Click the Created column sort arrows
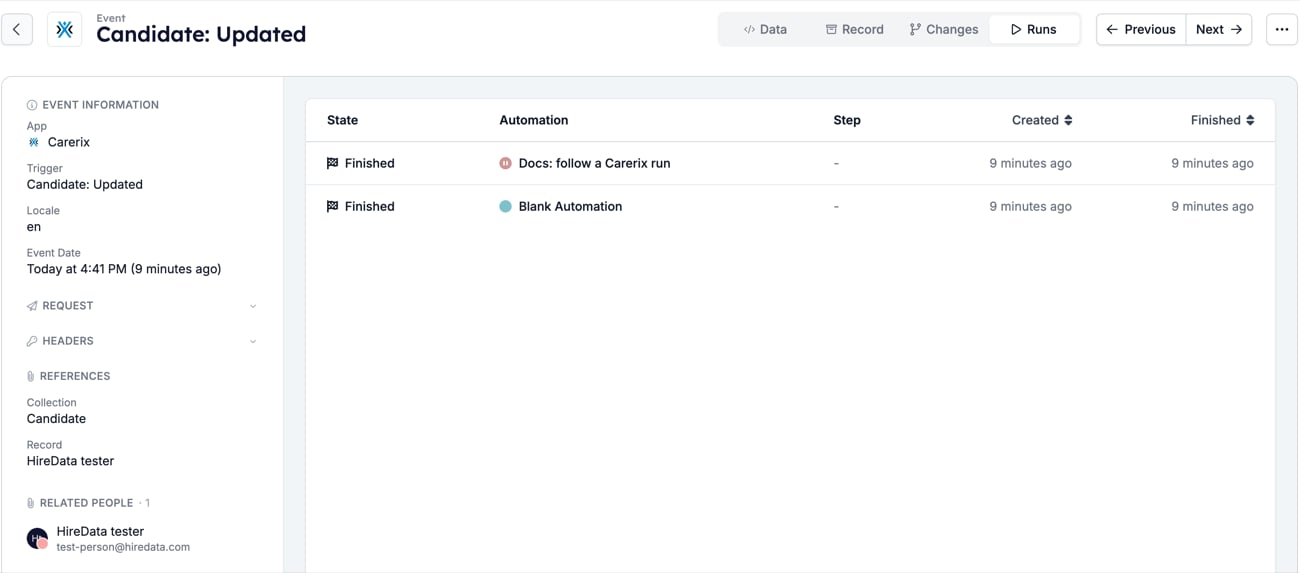 1068,120
